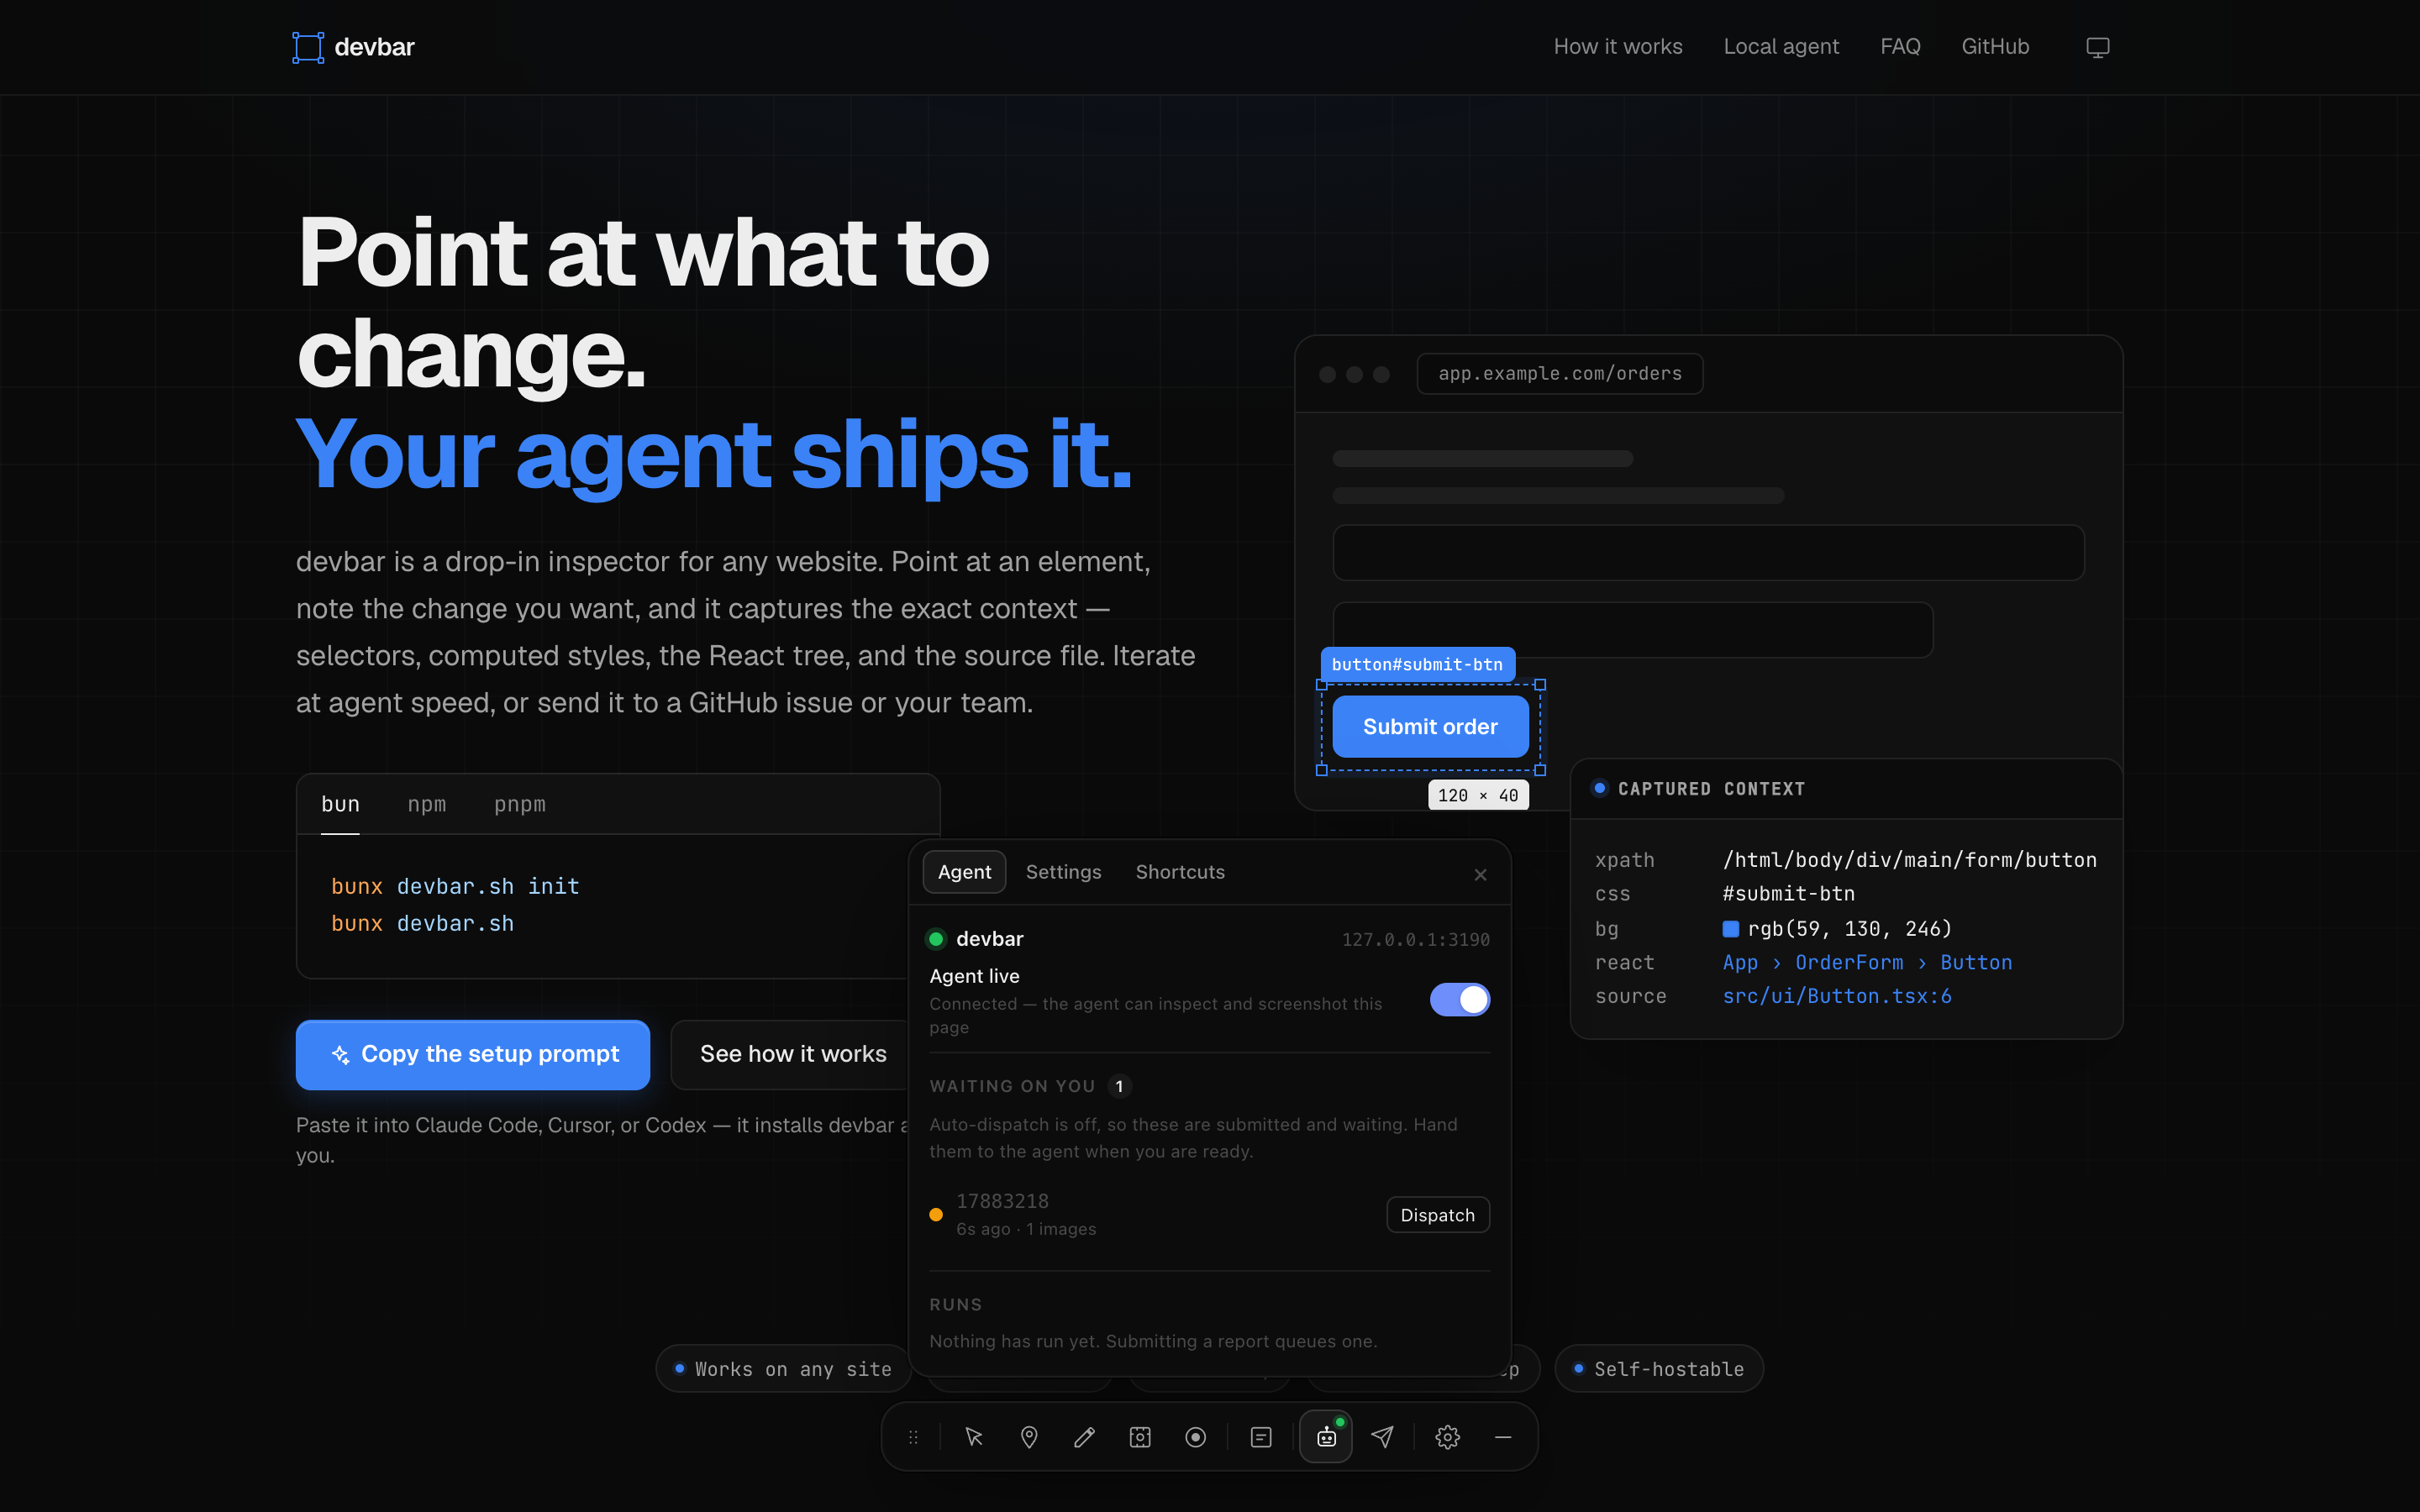Image resolution: width=2420 pixels, height=1512 pixels.
Task: Close the agent panel with X
Action: (1480, 875)
